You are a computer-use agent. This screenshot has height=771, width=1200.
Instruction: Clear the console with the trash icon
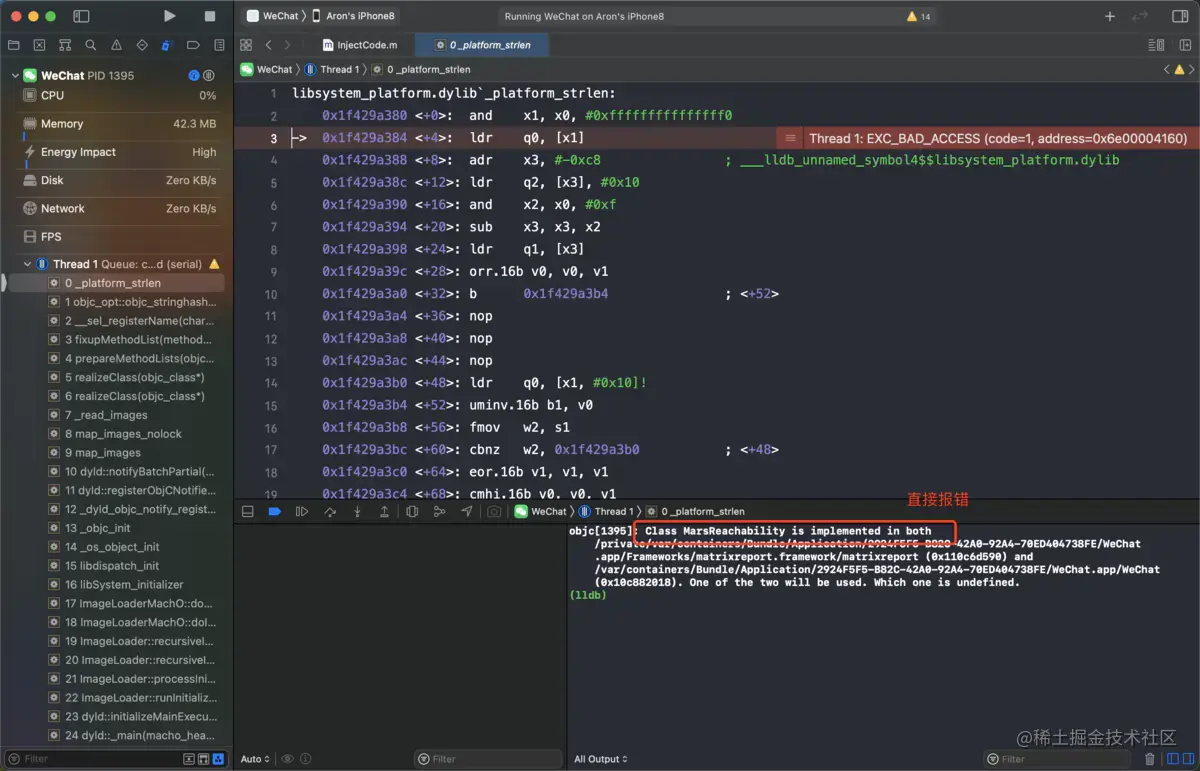pyautogui.click(x=1149, y=759)
